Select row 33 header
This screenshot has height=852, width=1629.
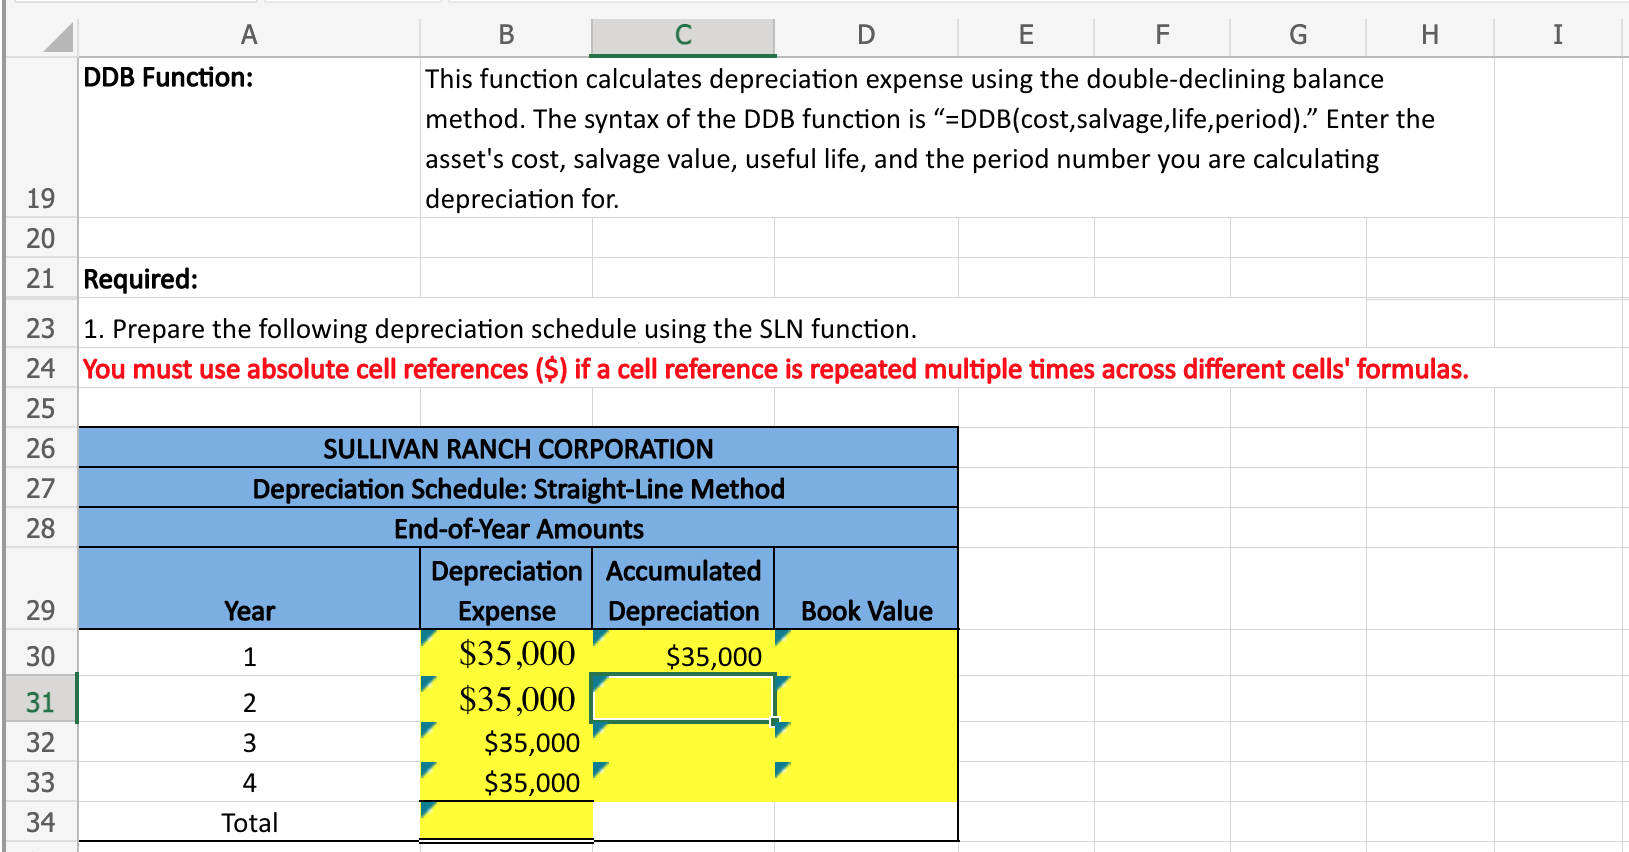40,782
